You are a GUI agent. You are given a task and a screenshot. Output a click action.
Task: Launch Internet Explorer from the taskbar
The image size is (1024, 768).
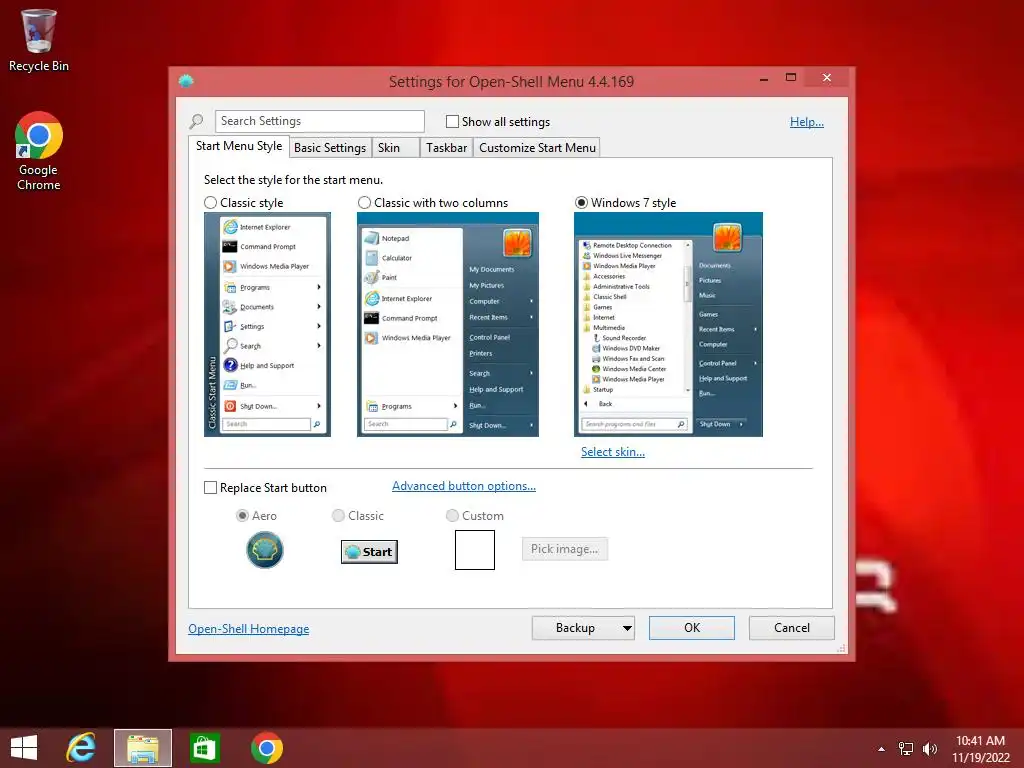click(x=81, y=748)
